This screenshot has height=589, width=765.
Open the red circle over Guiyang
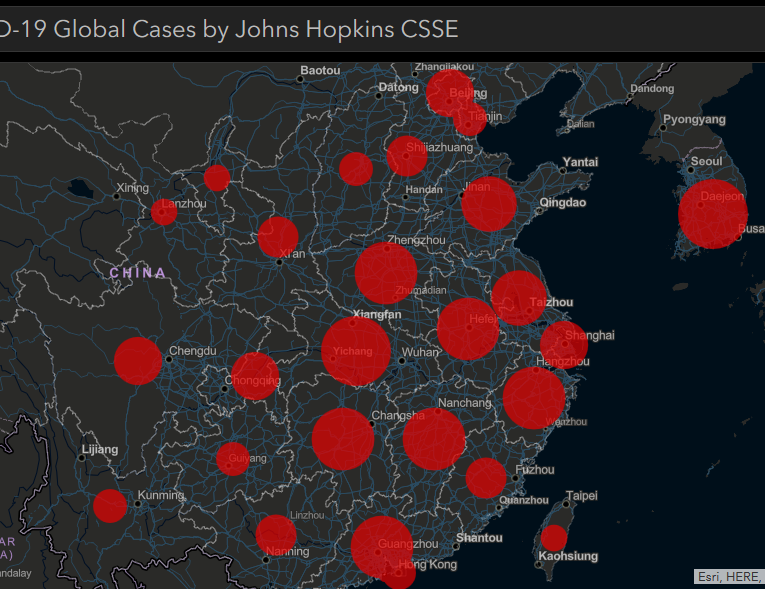pyautogui.click(x=233, y=459)
